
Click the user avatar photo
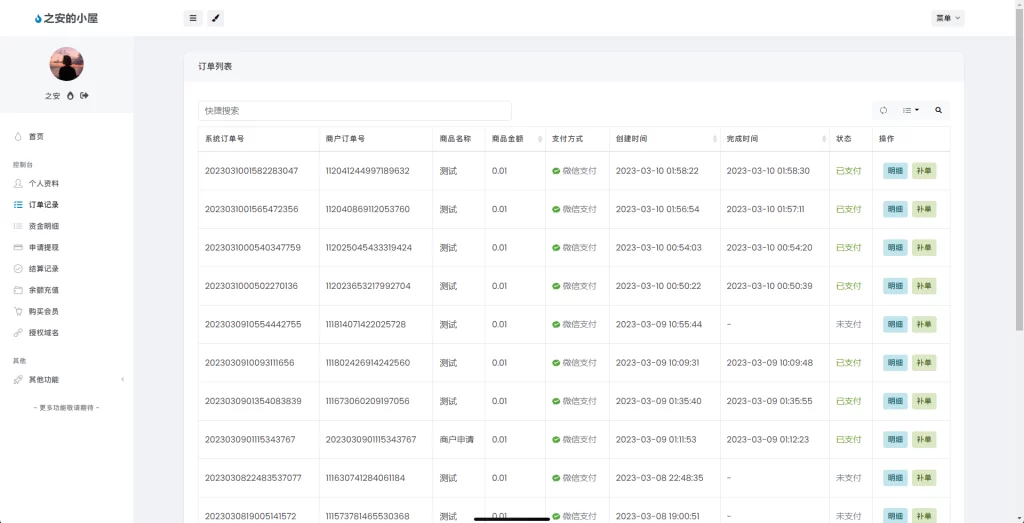[67, 64]
